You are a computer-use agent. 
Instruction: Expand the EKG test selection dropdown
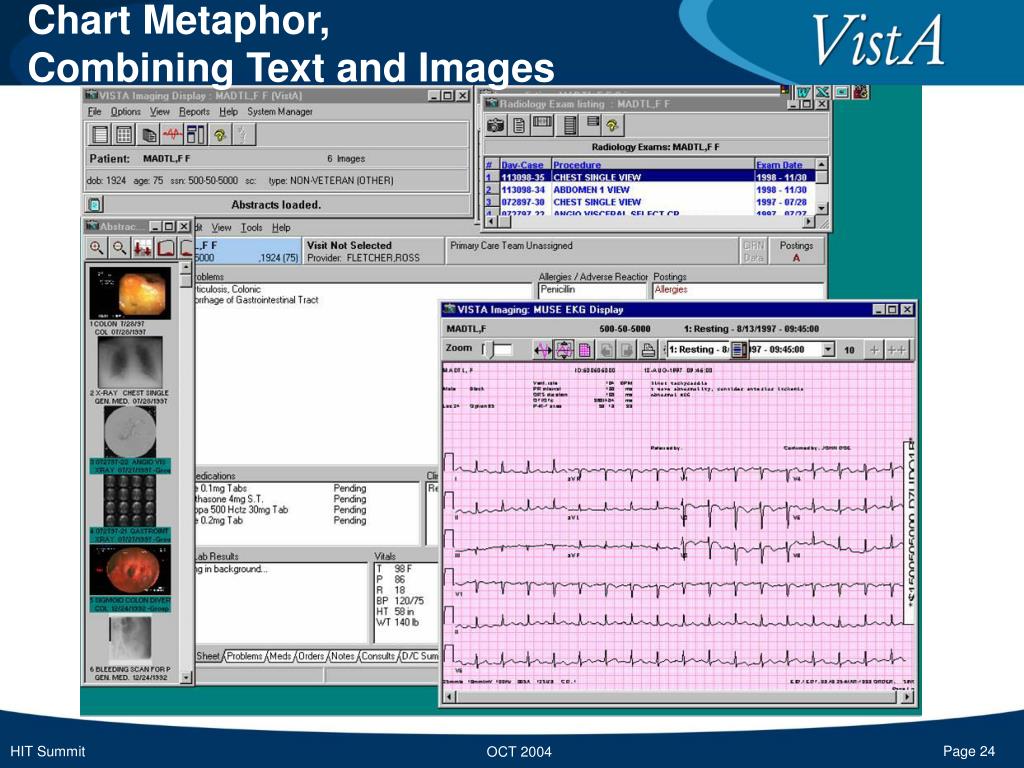[x=828, y=350]
